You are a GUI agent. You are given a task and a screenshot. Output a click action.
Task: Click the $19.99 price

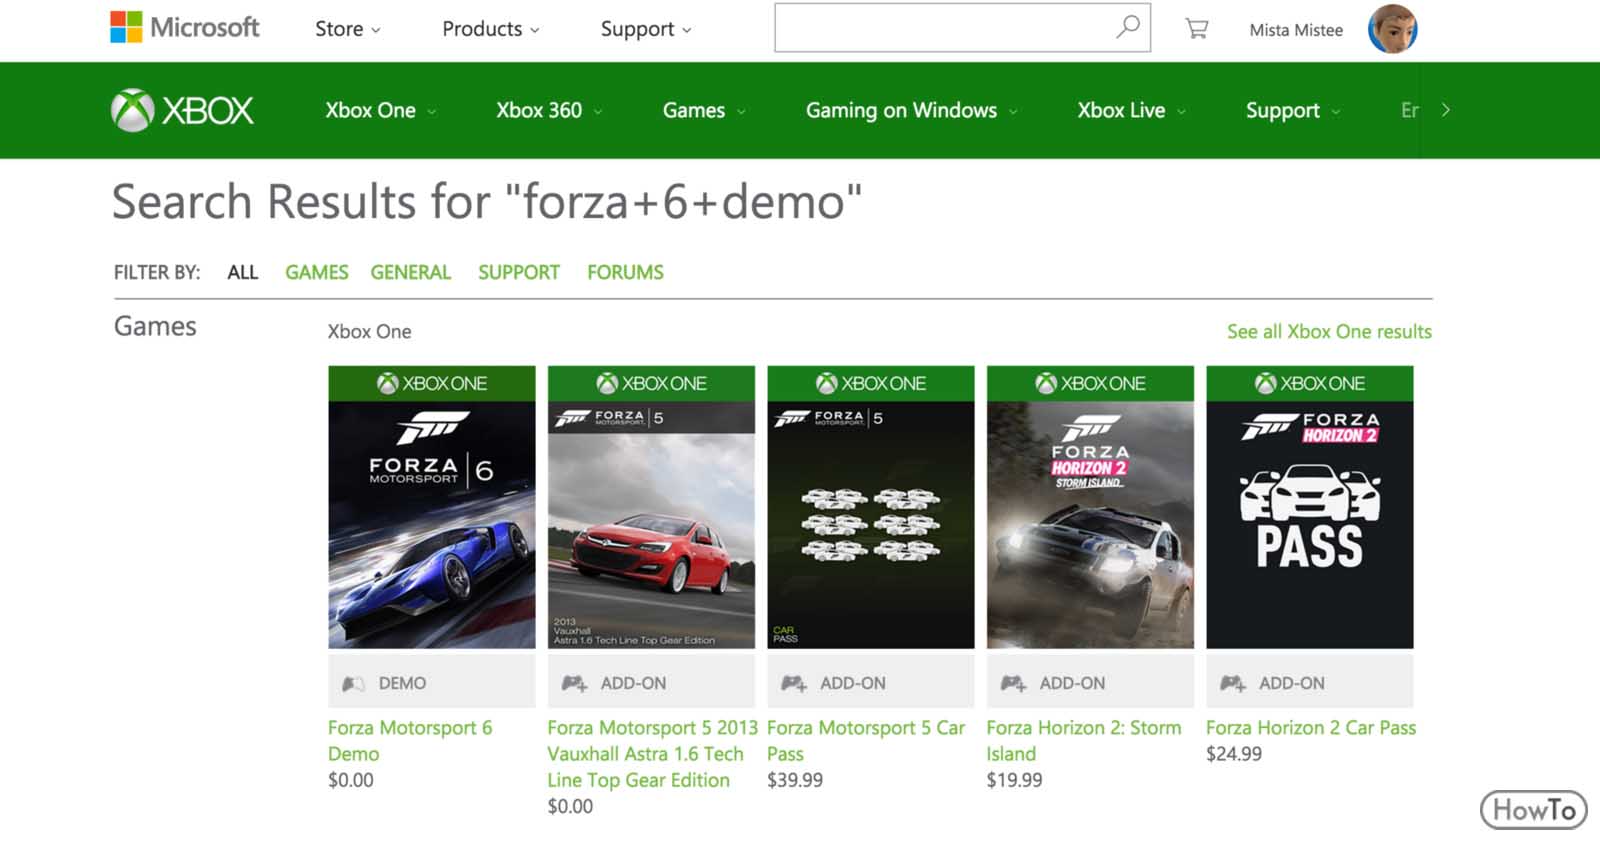1014,780
